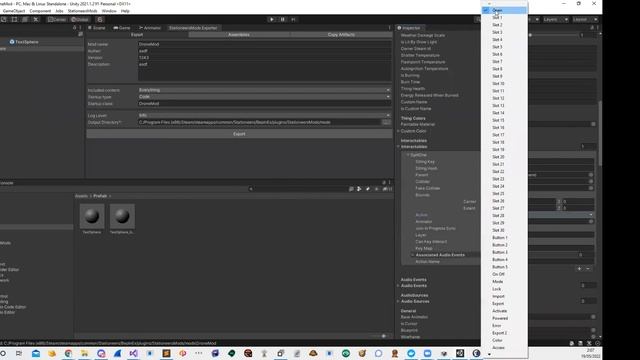The image size is (640, 360).
Task: Open File Explorer from the taskbar
Action: [84, 353]
